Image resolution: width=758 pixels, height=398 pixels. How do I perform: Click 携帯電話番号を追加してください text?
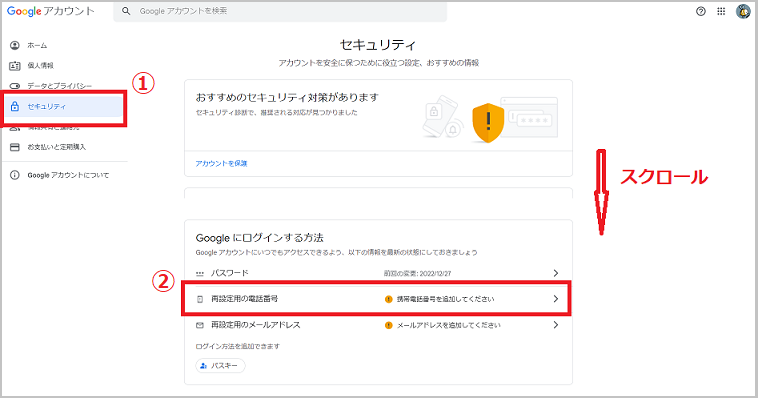pyautogui.click(x=446, y=299)
